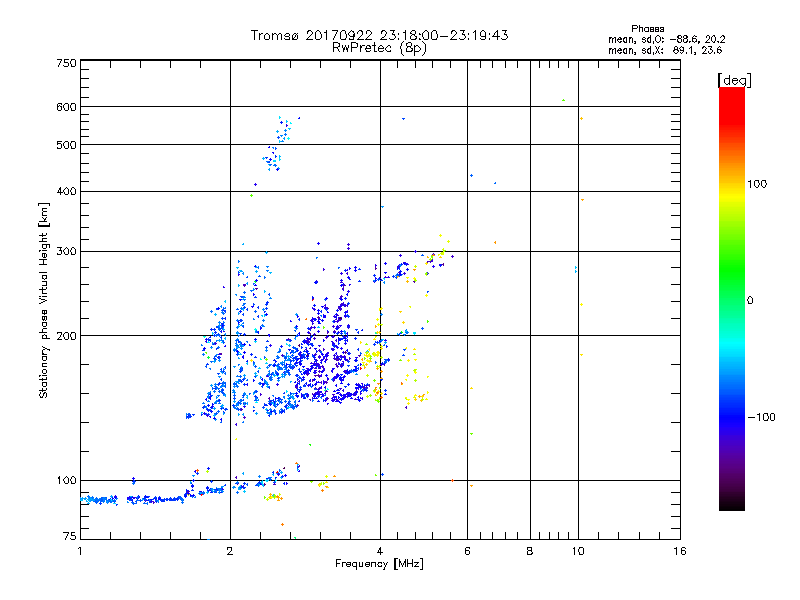Click x-axis tick label '10'
The width and height of the screenshot is (800, 600).
[578, 551]
